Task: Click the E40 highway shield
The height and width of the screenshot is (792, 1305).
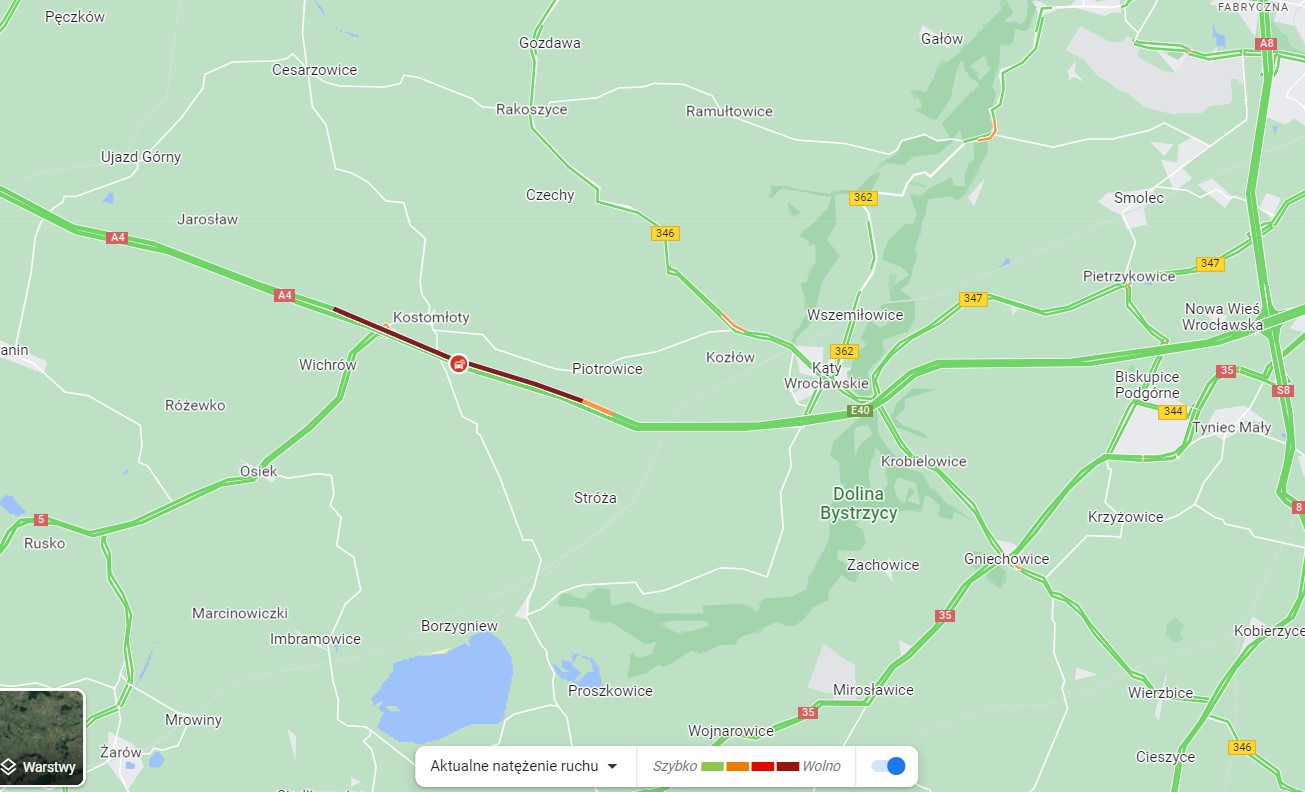Action: pyautogui.click(x=859, y=410)
